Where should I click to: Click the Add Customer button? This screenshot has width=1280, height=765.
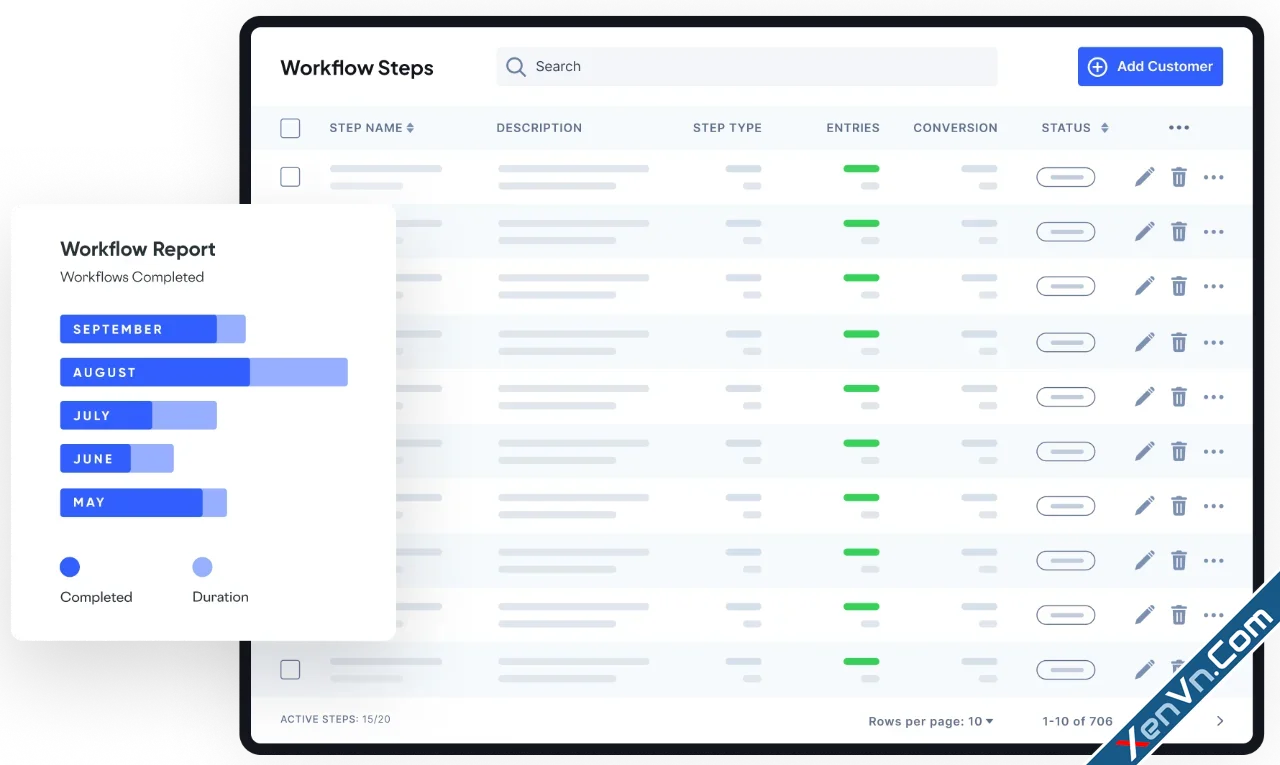tap(1150, 67)
